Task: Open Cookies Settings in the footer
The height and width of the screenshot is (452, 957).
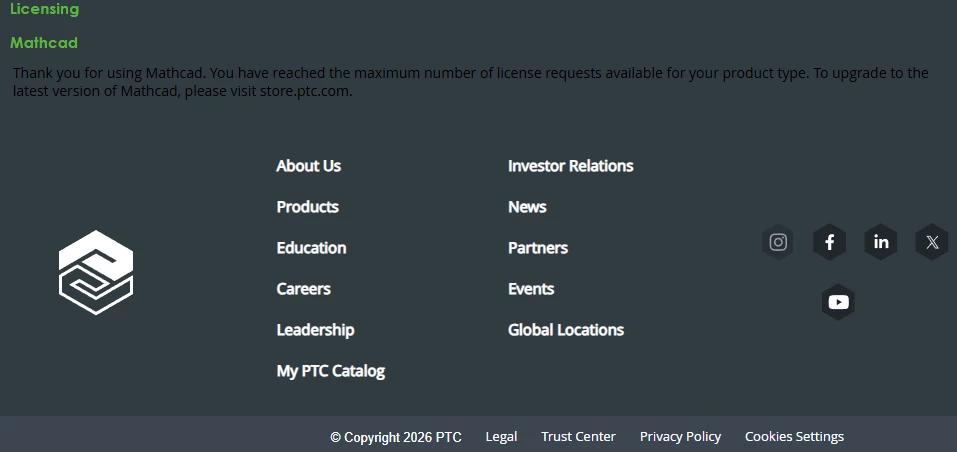Action: pyautogui.click(x=794, y=437)
